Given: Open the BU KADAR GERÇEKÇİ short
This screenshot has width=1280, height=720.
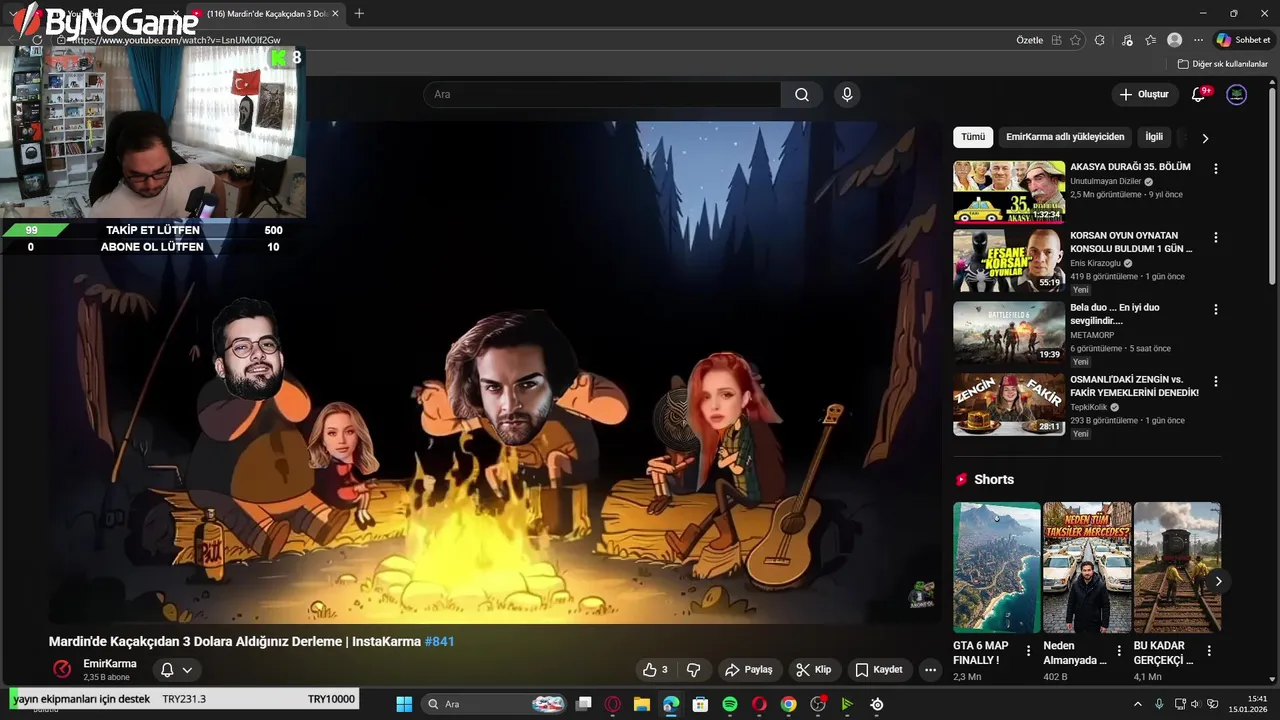Looking at the screenshot, I should click(1177, 567).
